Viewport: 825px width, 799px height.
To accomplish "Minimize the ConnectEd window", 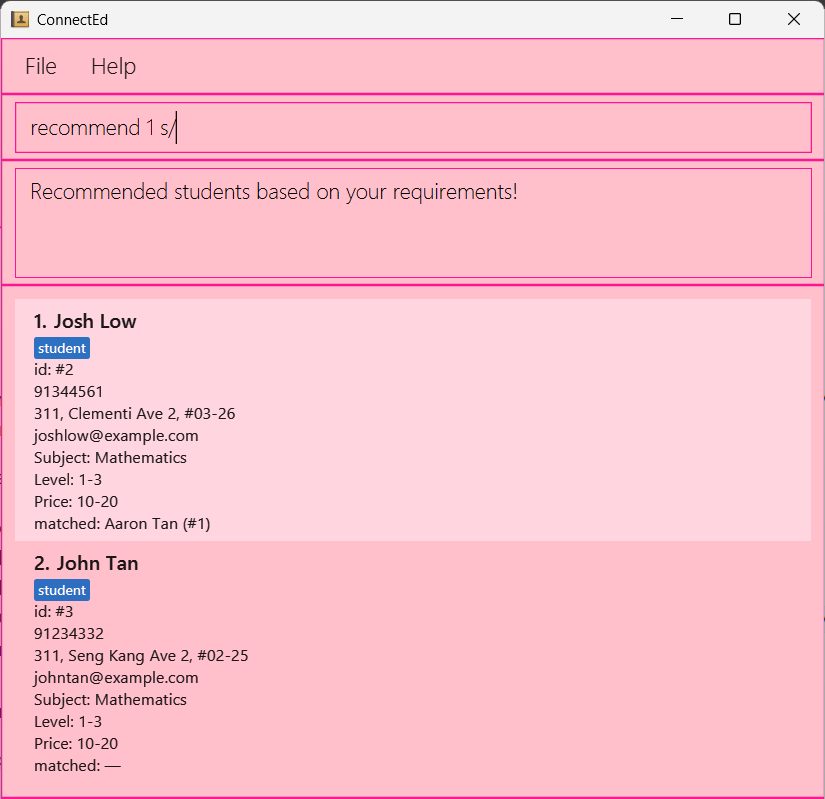I will pos(677,19).
